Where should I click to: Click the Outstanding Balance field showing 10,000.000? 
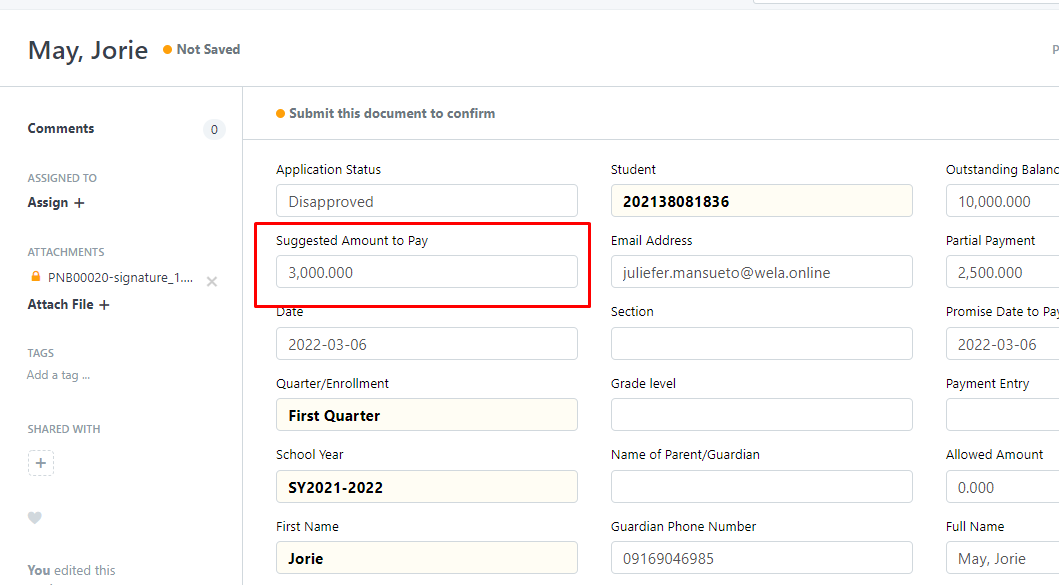pos(1002,201)
